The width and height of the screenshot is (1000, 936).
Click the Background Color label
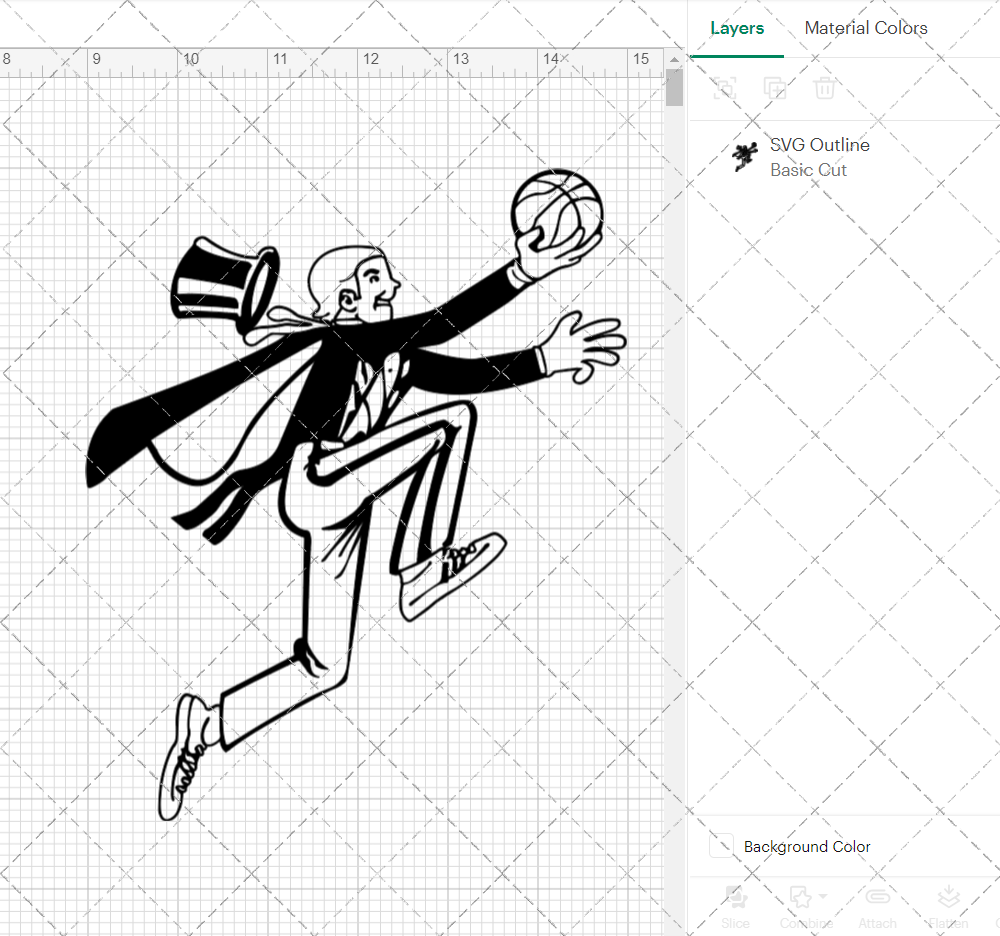point(807,846)
